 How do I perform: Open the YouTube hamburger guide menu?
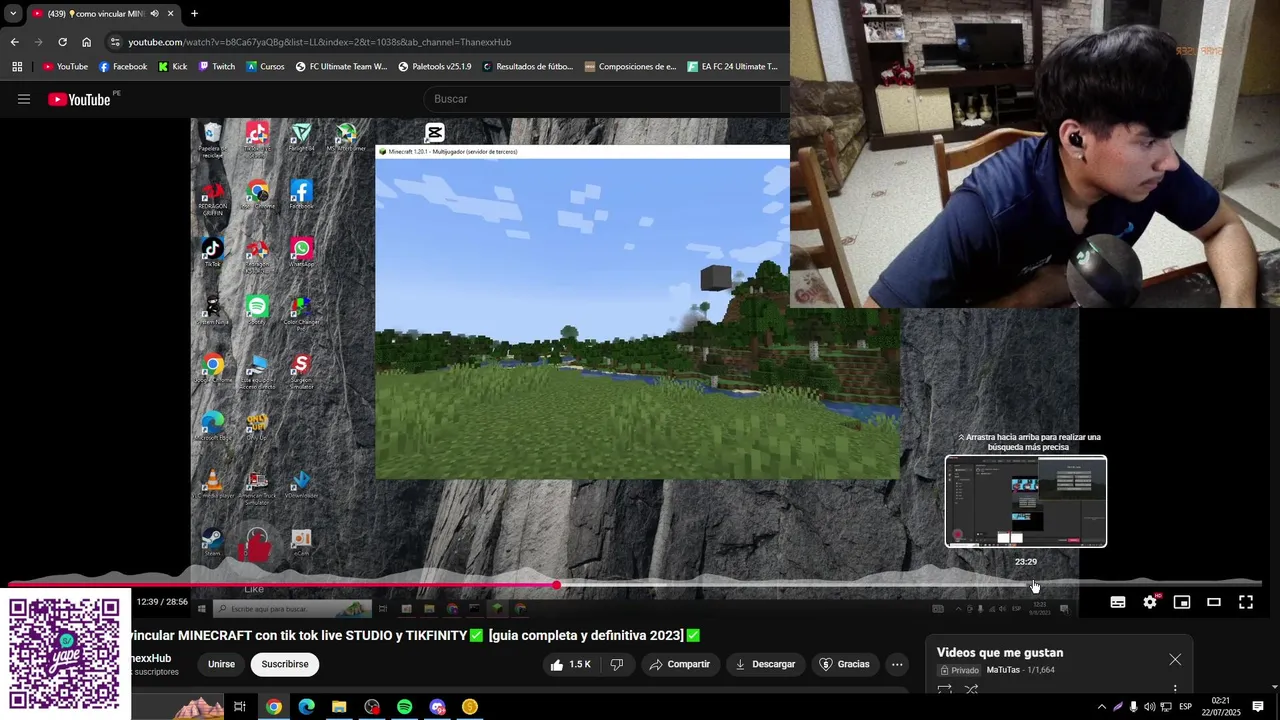pos(24,99)
